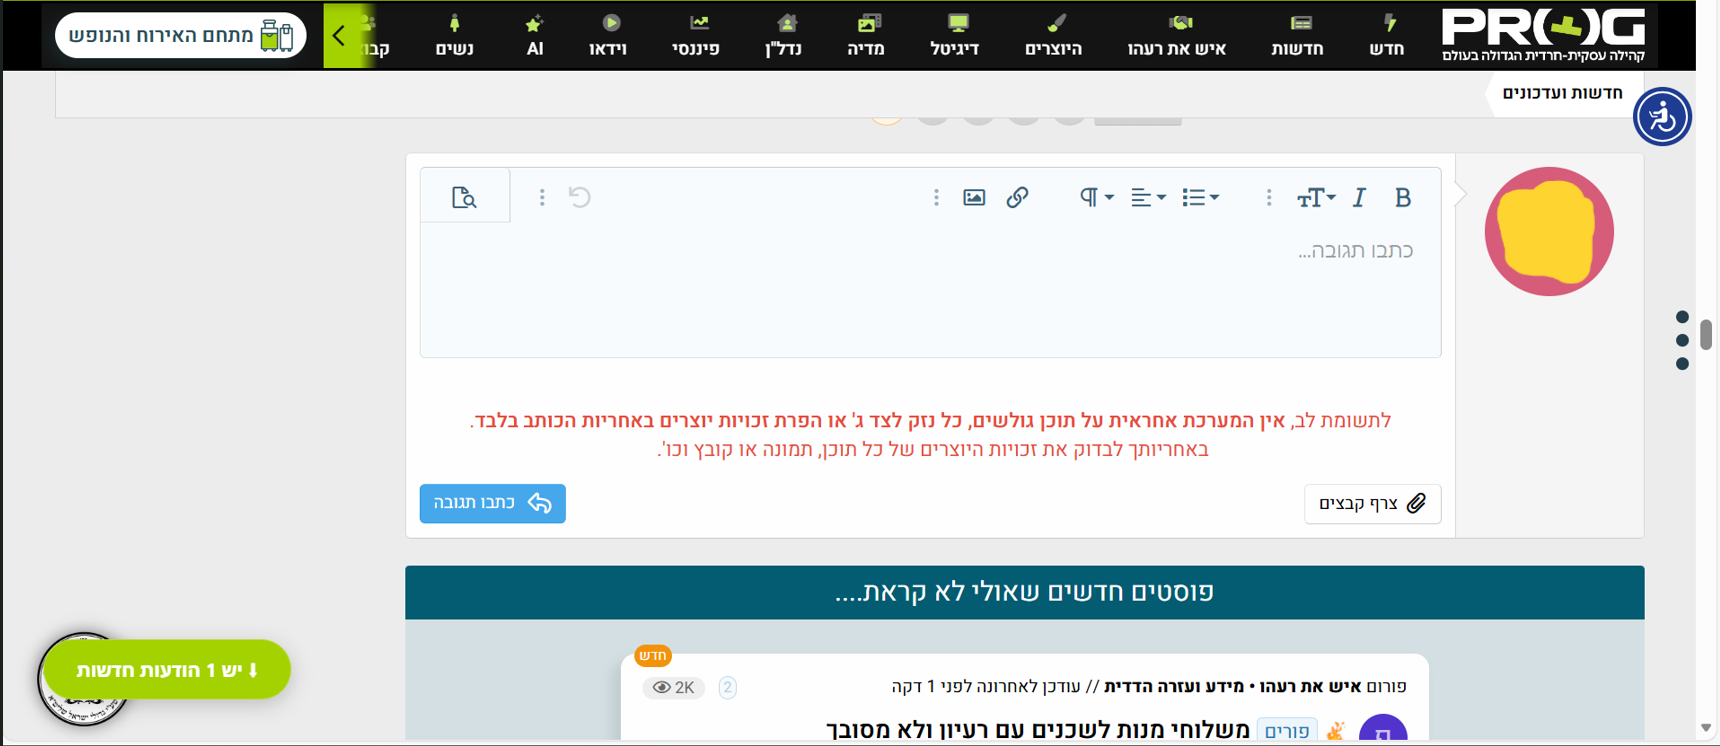Open more options next to undo
The height and width of the screenshot is (746, 1720).
click(542, 198)
